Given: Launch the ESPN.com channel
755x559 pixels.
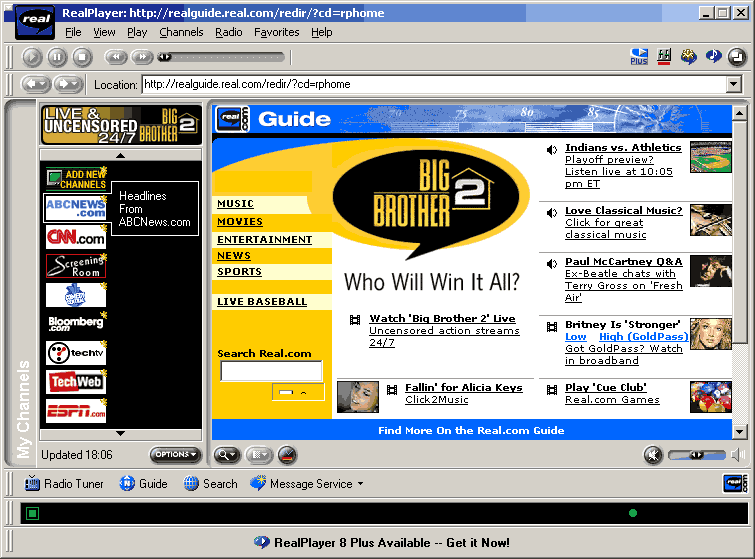Looking at the screenshot, I should tap(75, 411).
